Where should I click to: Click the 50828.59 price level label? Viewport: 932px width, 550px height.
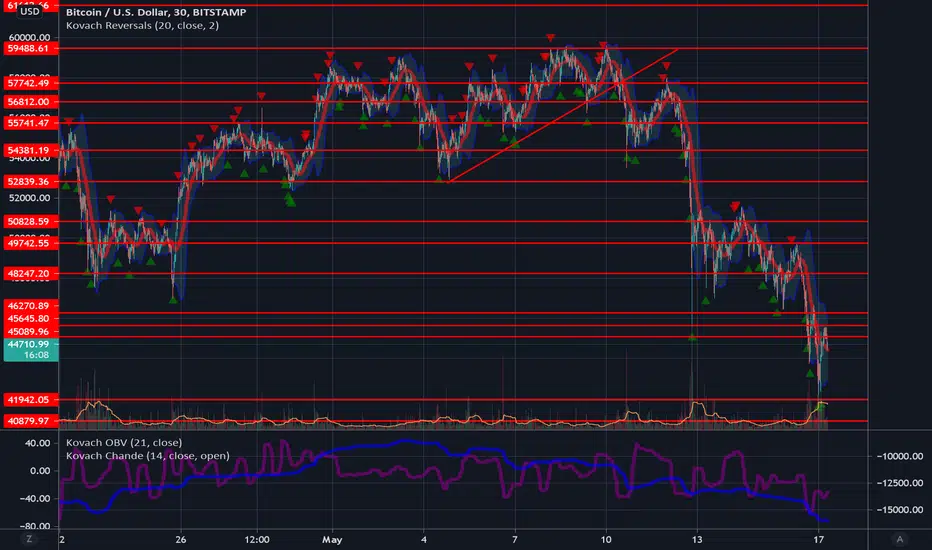[30, 221]
